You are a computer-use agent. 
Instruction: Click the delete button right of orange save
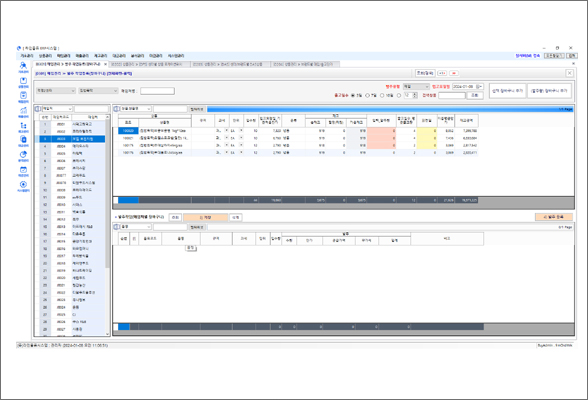tap(236, 217)
